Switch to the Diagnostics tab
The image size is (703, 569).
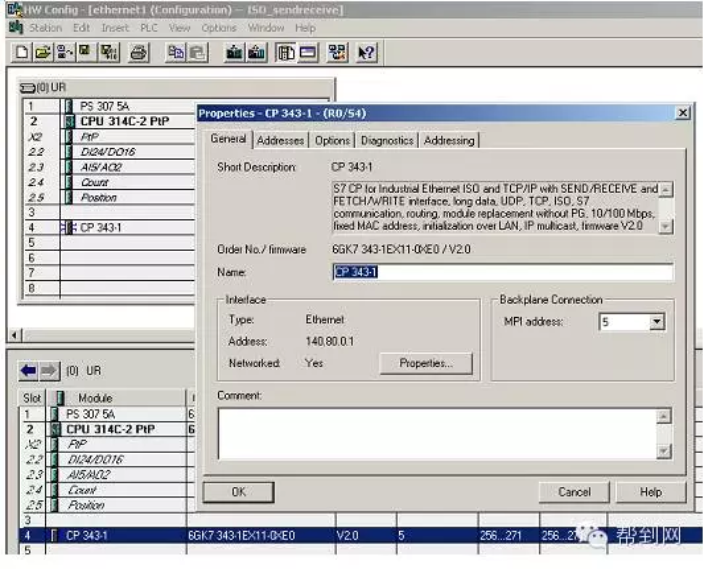click(387, 141)
